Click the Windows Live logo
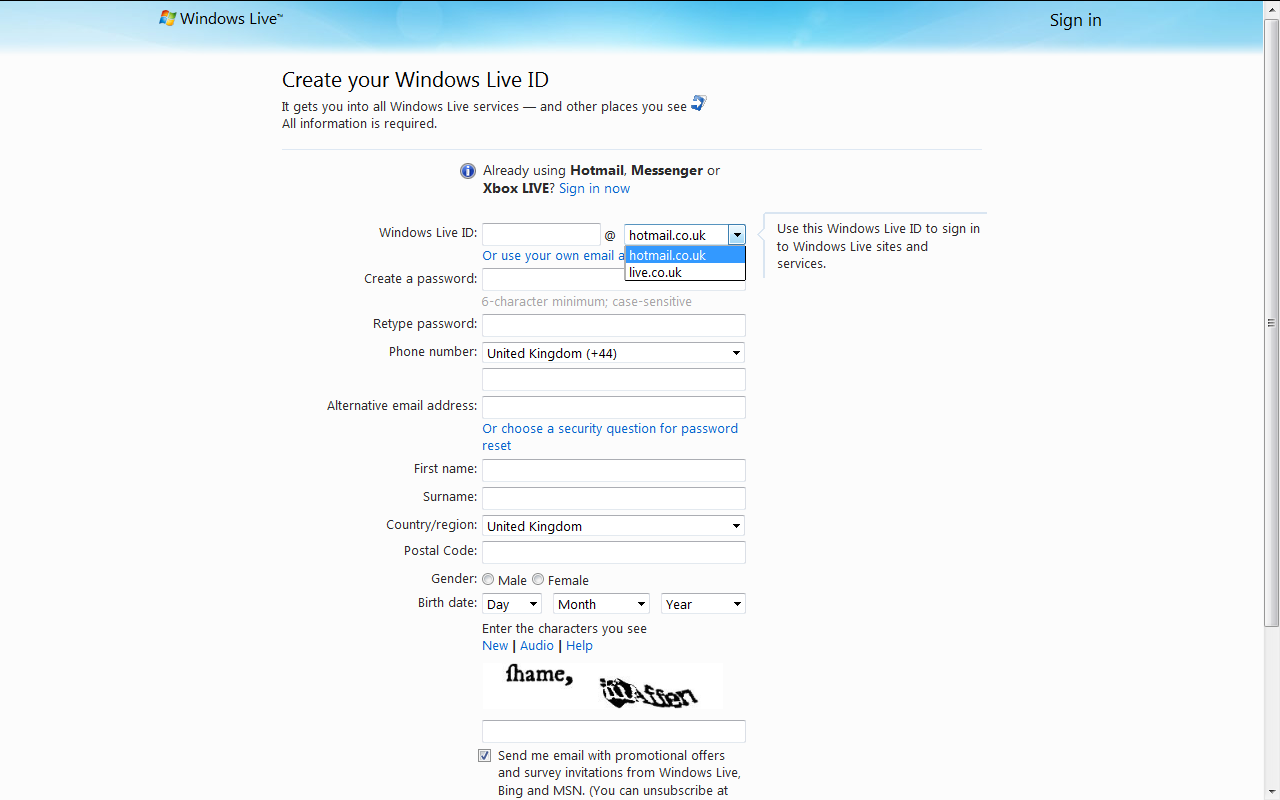Screen dimensions: 1280x800 221,18
